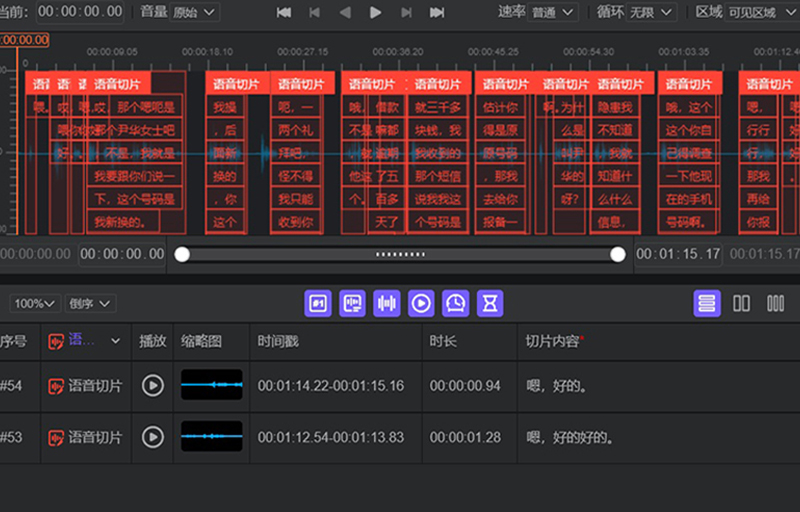This screenshot has width=800, height=512.
Task: Click the orange playhead marker 00:00:00.00
Action: click(x=24, y=40)
